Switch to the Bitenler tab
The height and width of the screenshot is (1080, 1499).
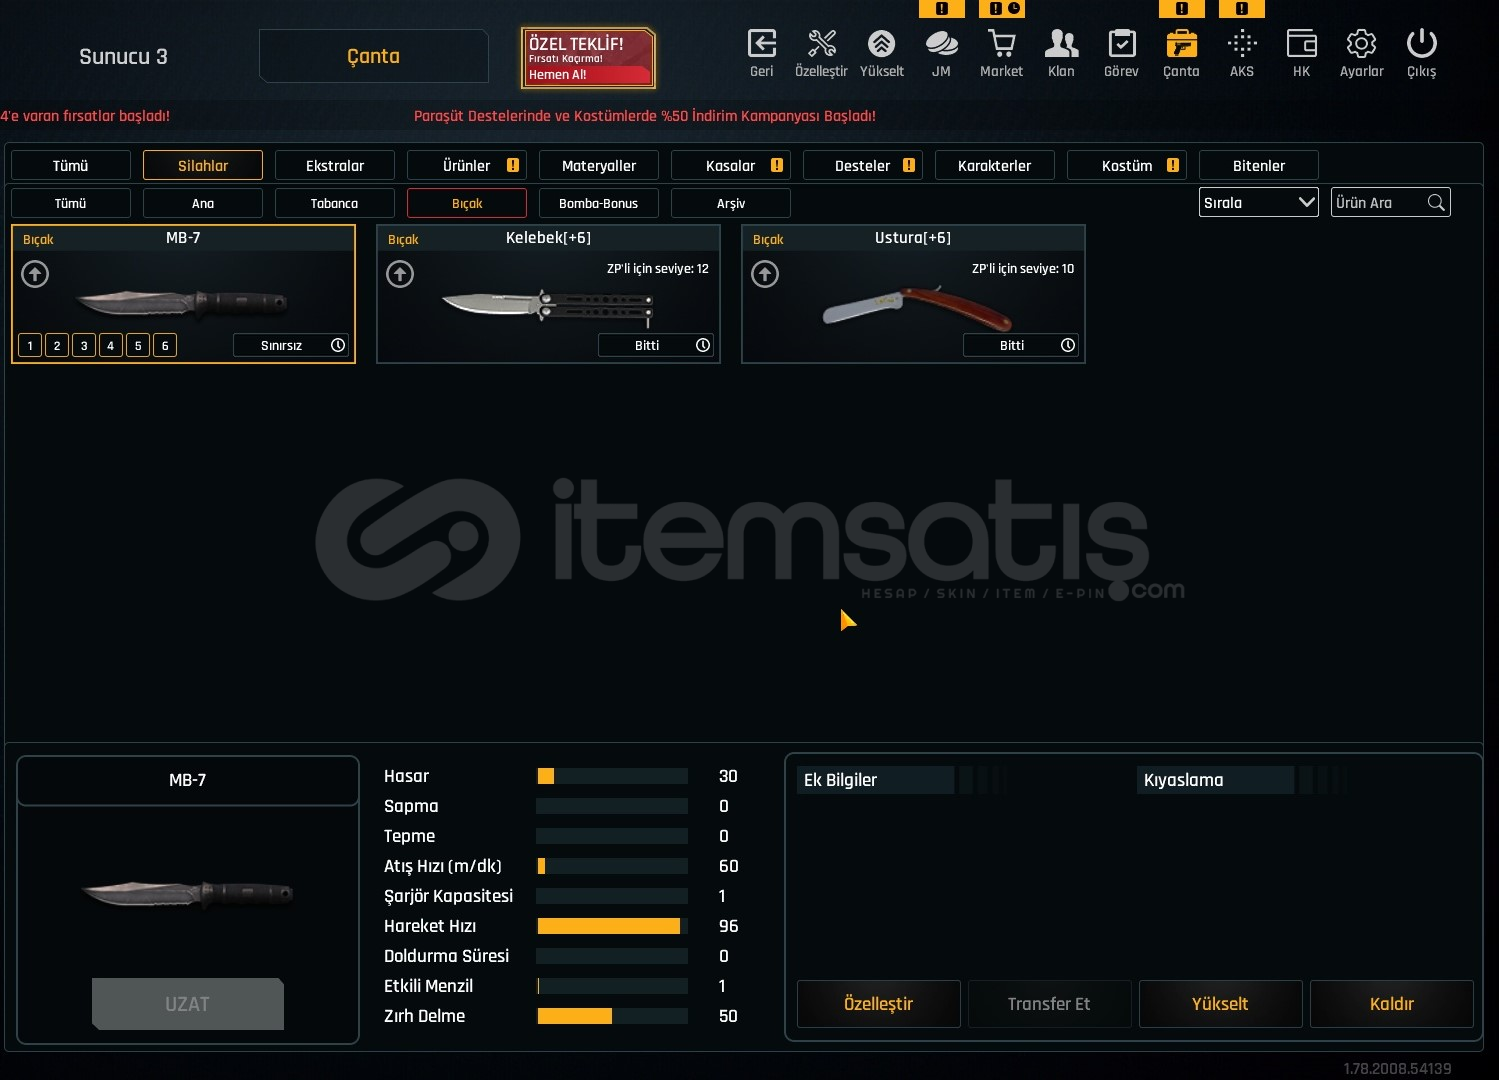click(1259, 165)
